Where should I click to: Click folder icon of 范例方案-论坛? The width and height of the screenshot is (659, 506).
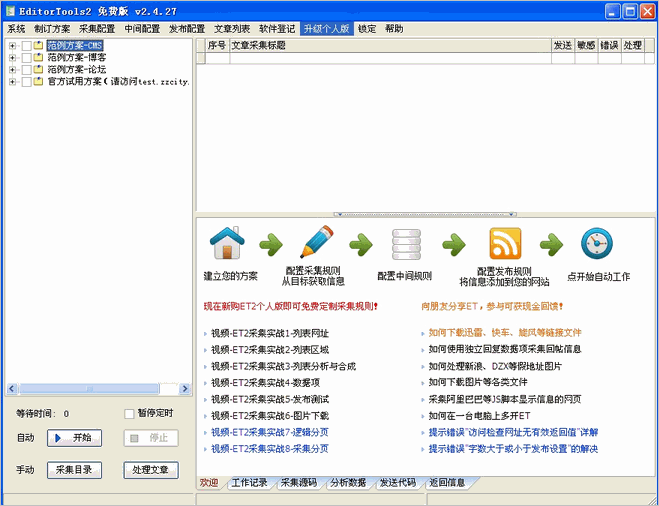pyautogui.click(x=38, y=69)
